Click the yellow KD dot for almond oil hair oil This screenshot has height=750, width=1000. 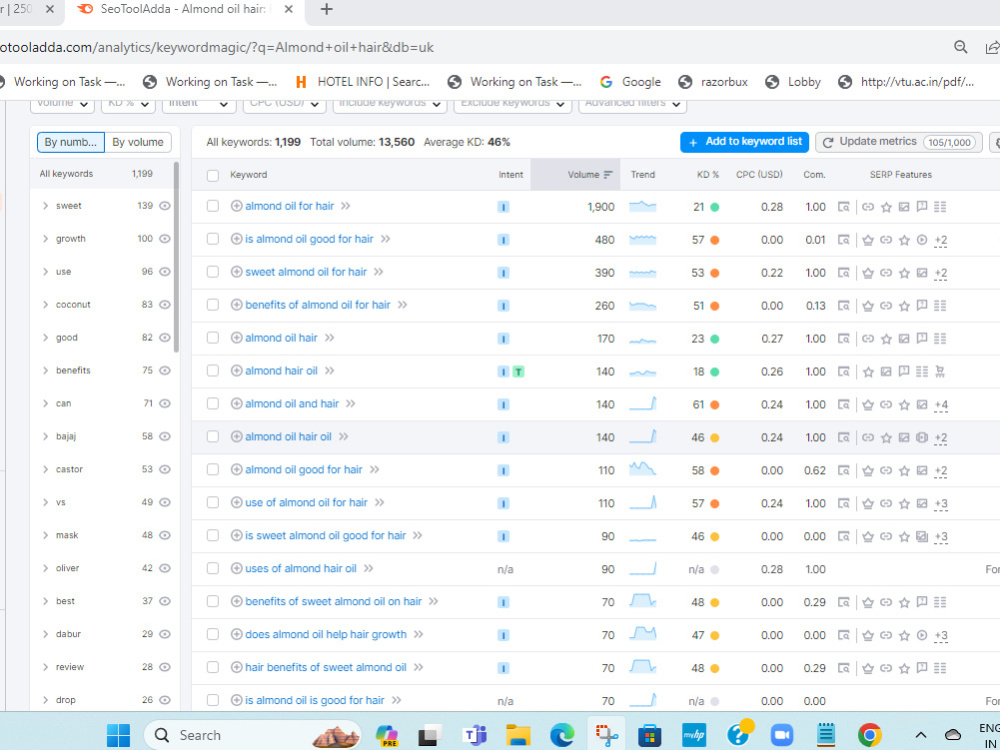[715, 438]
